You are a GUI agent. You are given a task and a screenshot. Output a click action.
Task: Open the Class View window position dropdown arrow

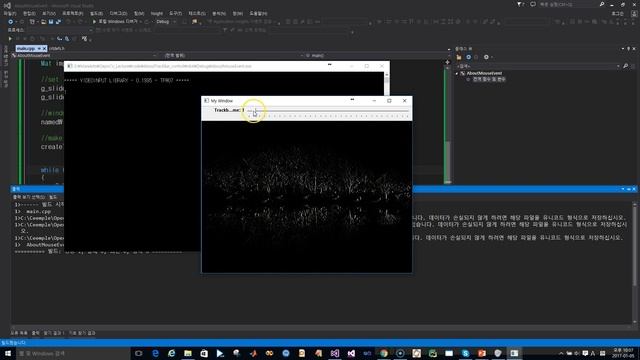click(x=623, y=49)
